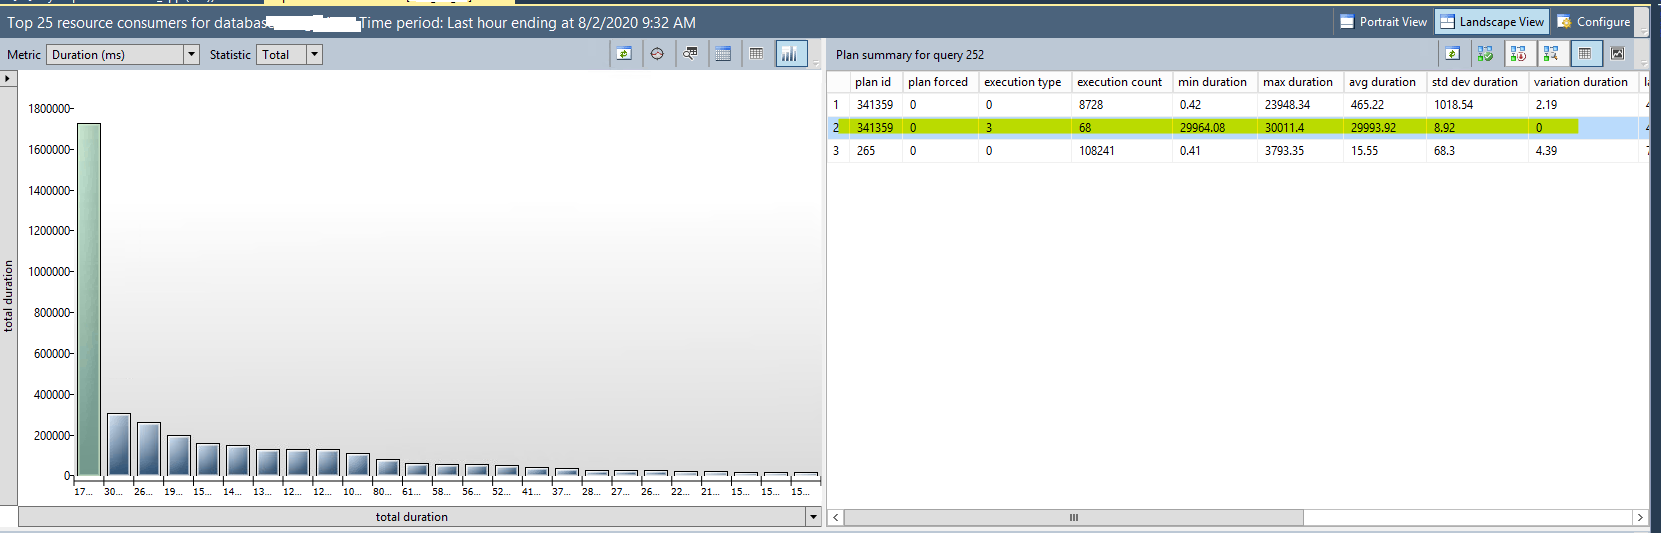The image size is (1661, 533).
Task: Click row header number 3 in plan grid
Action: pos(837,151)
